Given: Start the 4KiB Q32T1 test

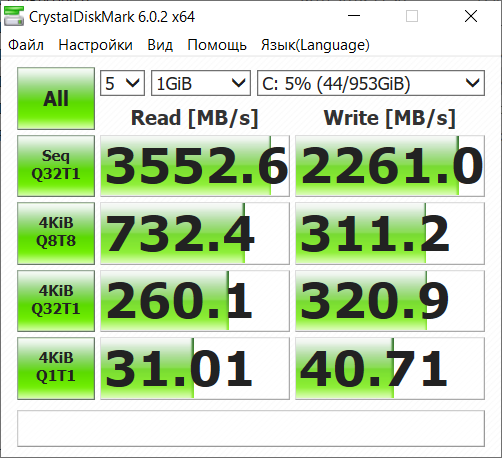Looking at the screenshot, I should tap(56, 301).
